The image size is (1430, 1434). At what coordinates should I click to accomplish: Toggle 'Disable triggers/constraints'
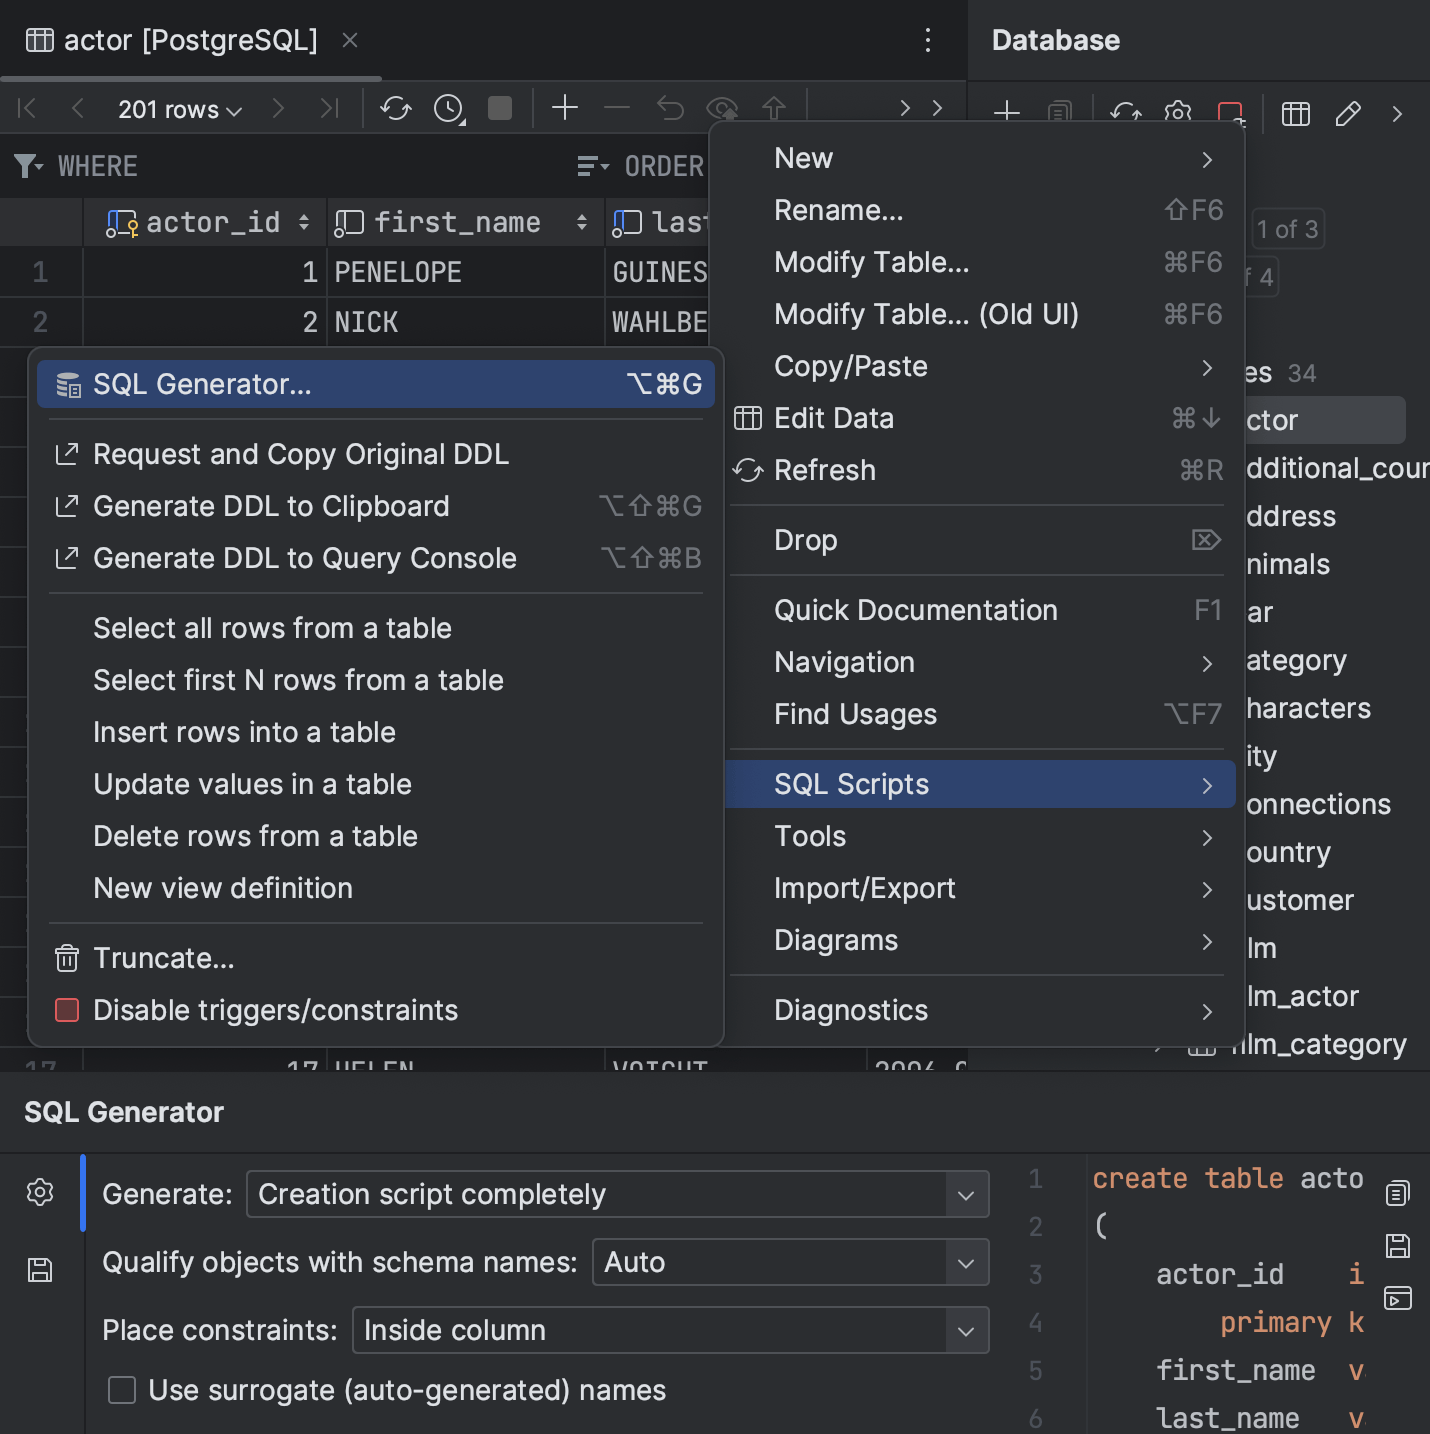click(x=276, y=1010)
